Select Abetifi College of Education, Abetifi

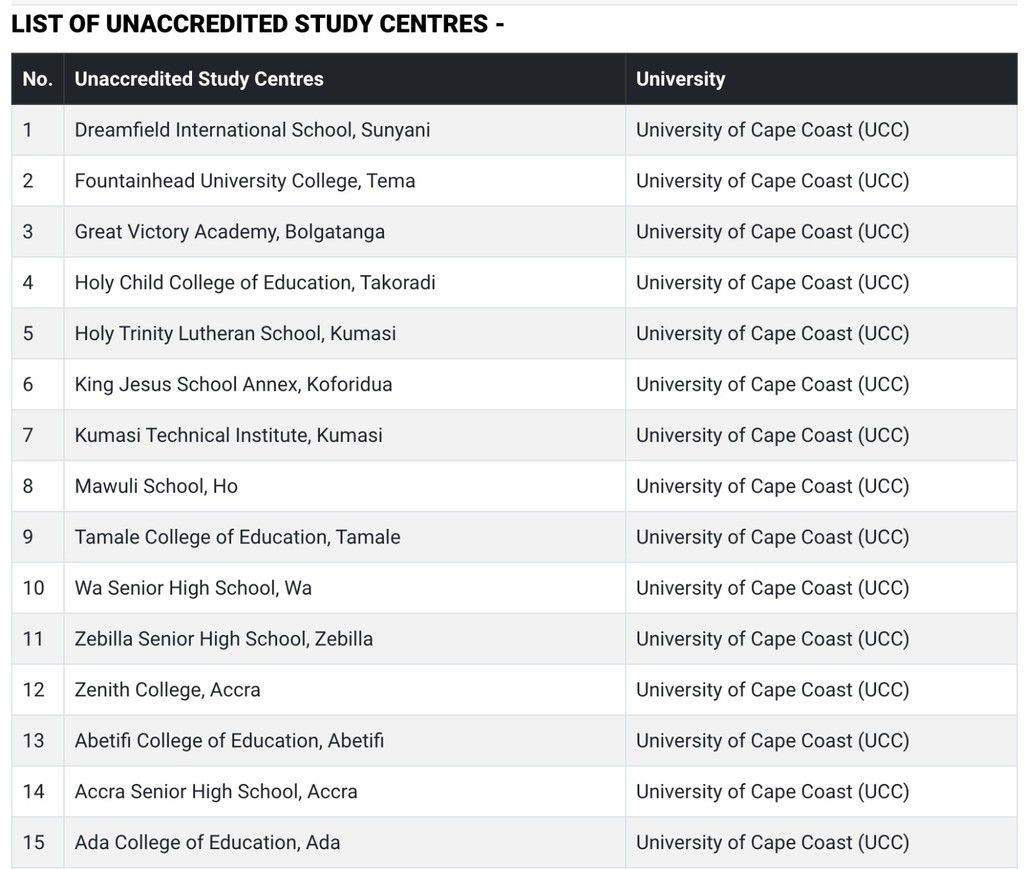point(229,742)
